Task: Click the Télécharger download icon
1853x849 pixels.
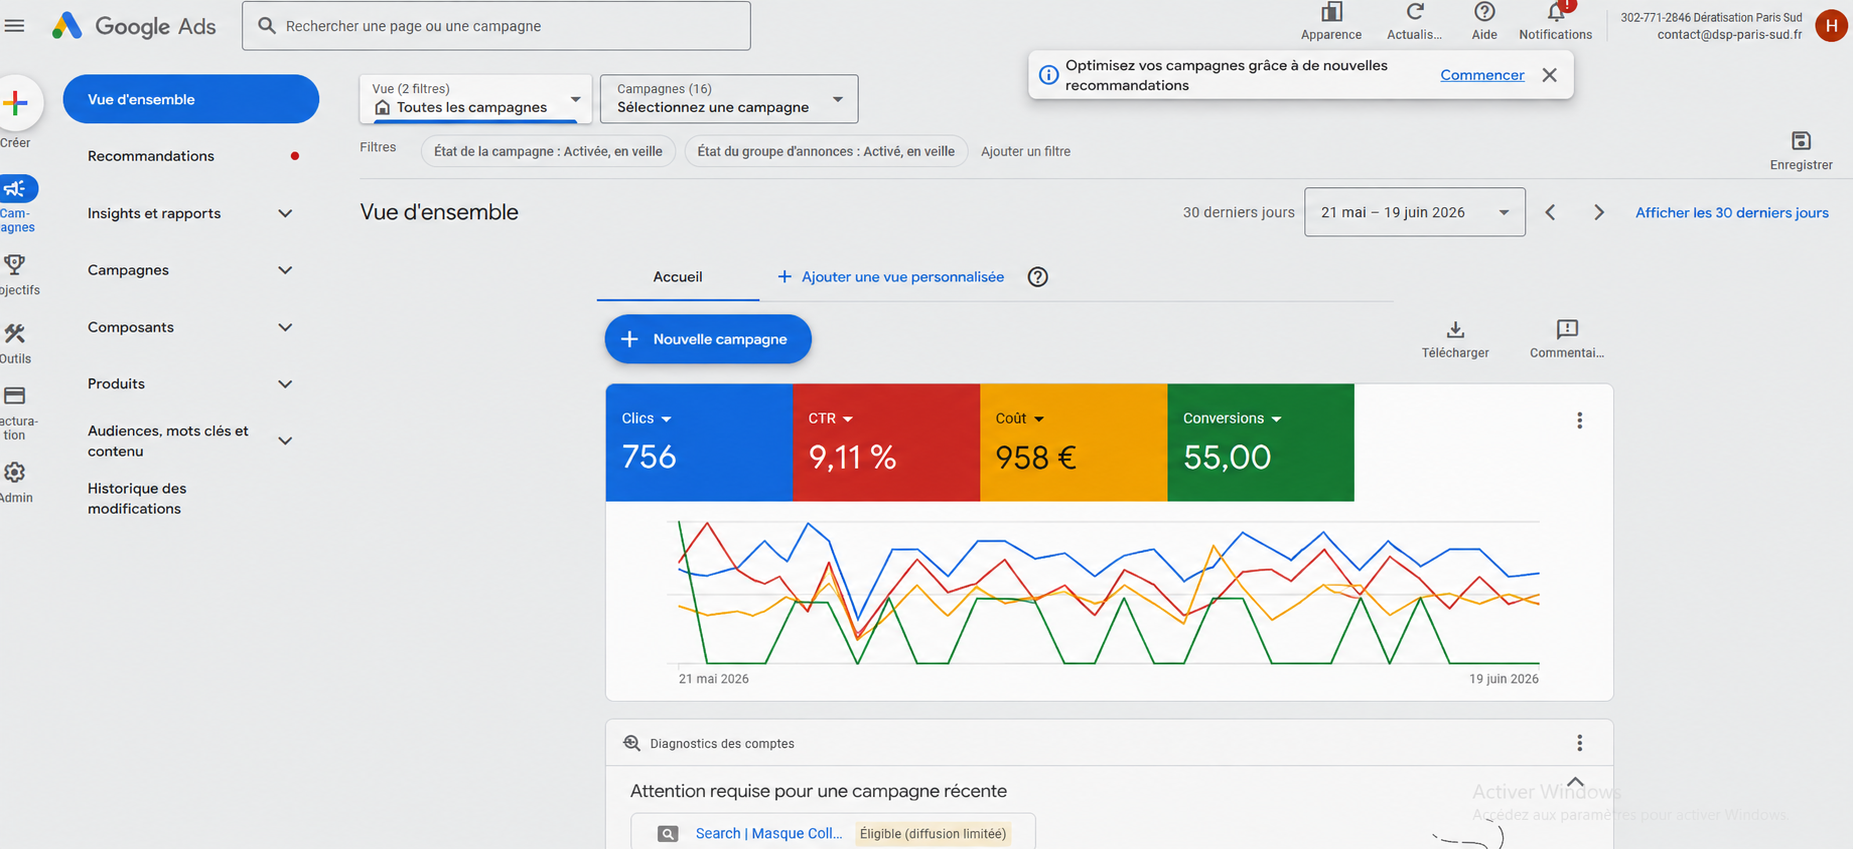Action: tap(1455, 329)
